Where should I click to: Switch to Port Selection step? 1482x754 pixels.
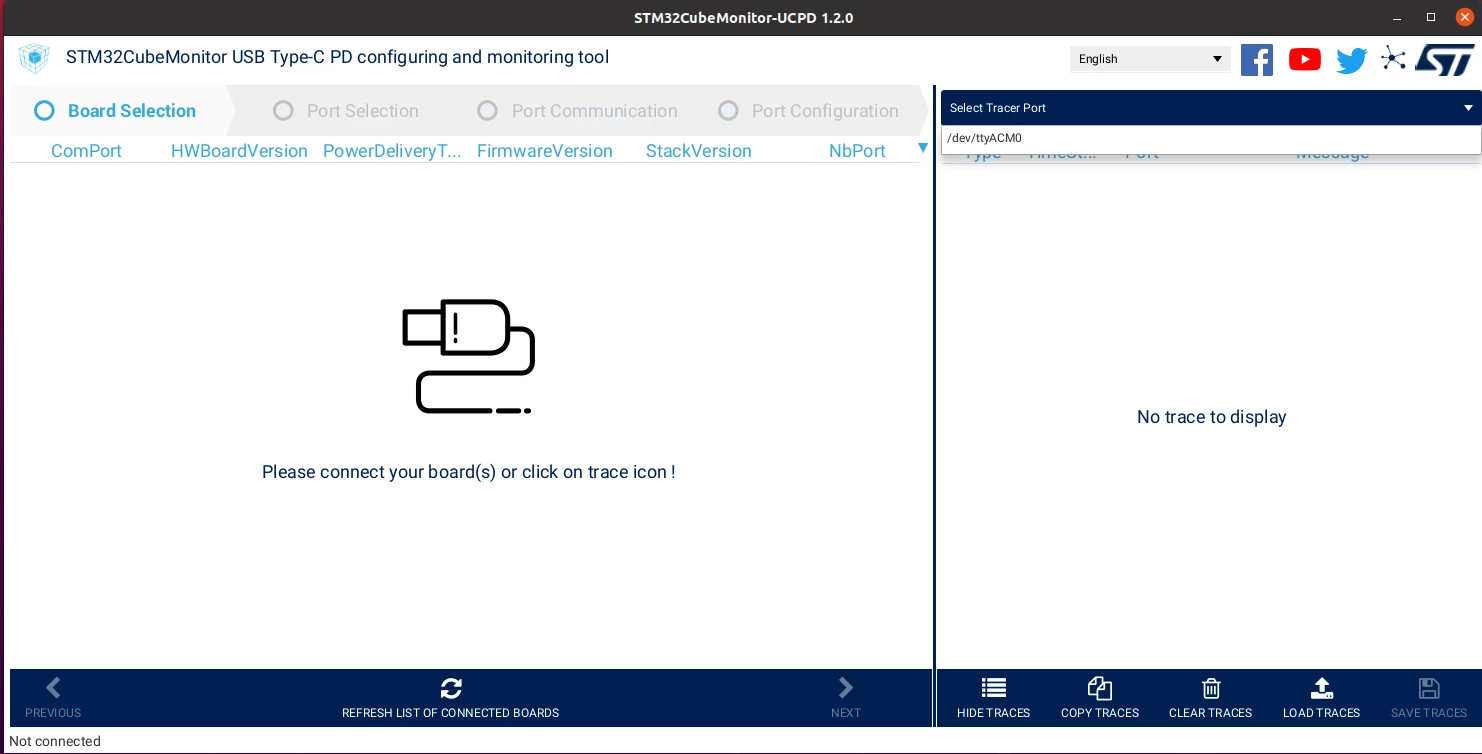point(347,111)
